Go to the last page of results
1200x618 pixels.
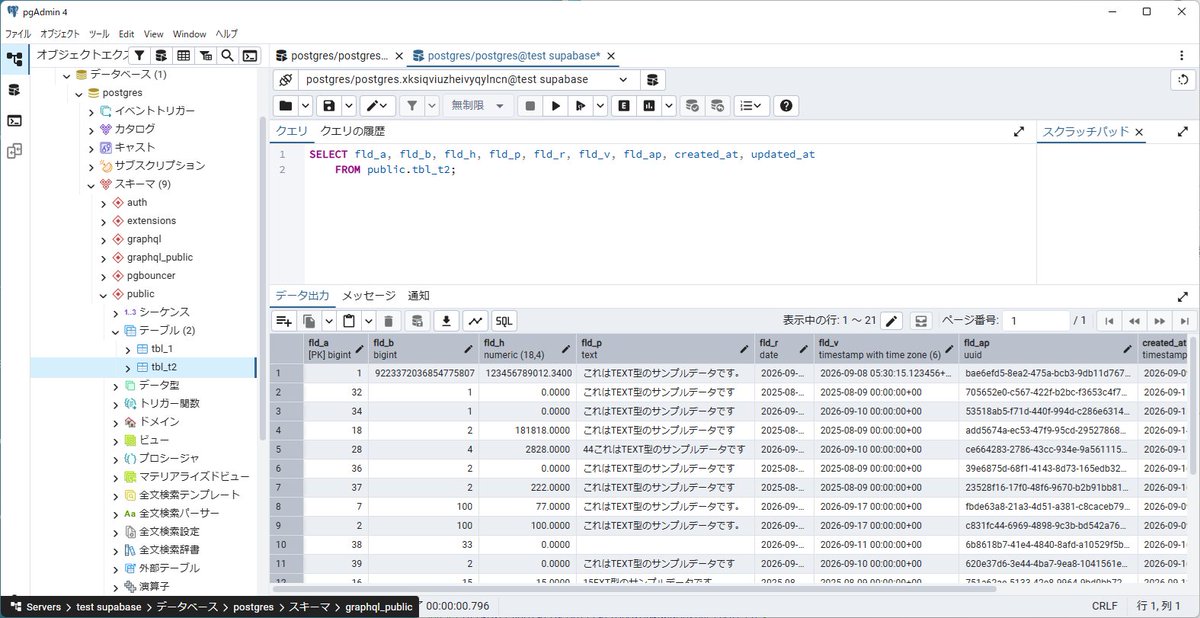1184,320
